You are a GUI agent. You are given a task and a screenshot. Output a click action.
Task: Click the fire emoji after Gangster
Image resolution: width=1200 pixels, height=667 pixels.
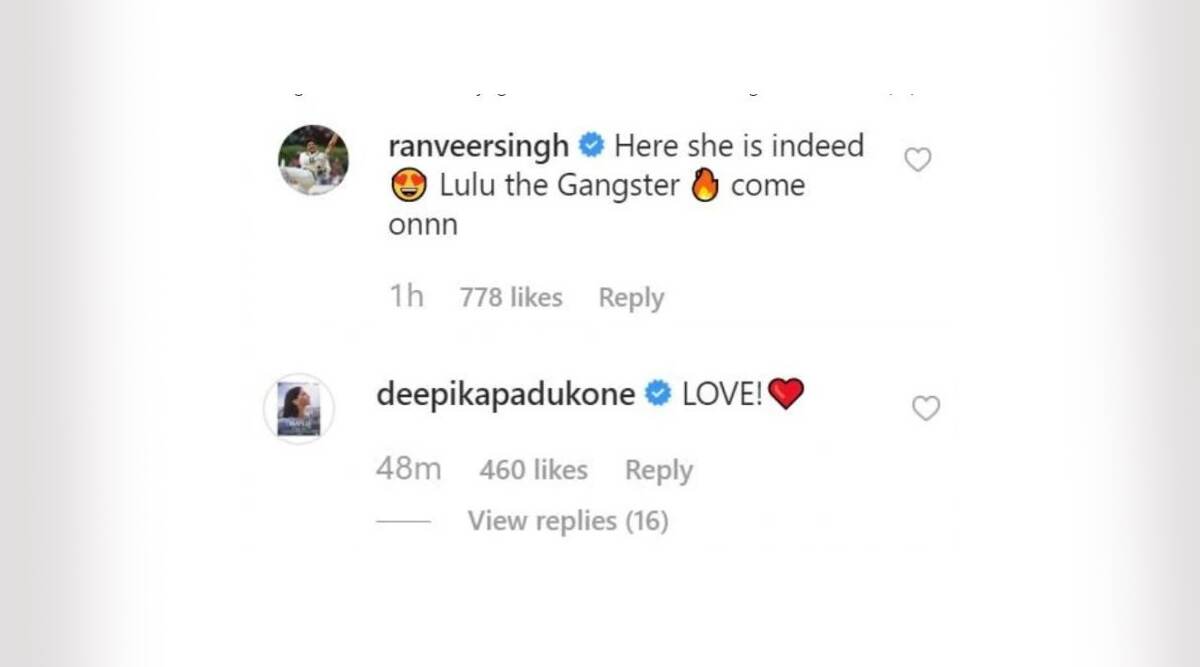click(x=705, y=185)
